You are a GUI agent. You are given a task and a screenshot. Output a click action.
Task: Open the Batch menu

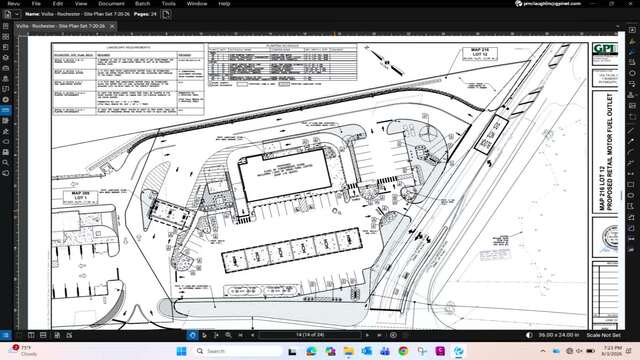[x=142, y=4]
